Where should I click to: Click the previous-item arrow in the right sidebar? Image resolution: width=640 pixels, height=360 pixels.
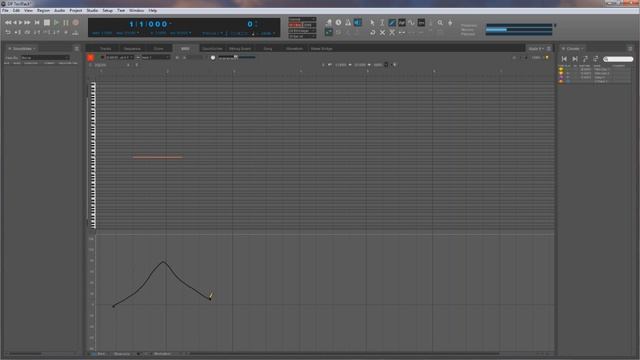[564, 59]
